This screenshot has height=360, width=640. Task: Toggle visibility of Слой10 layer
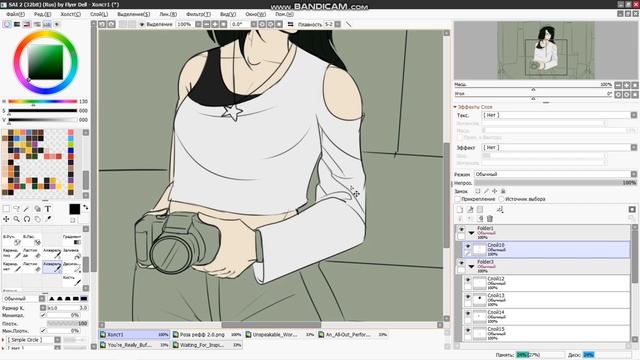click(x=468, y=246)
